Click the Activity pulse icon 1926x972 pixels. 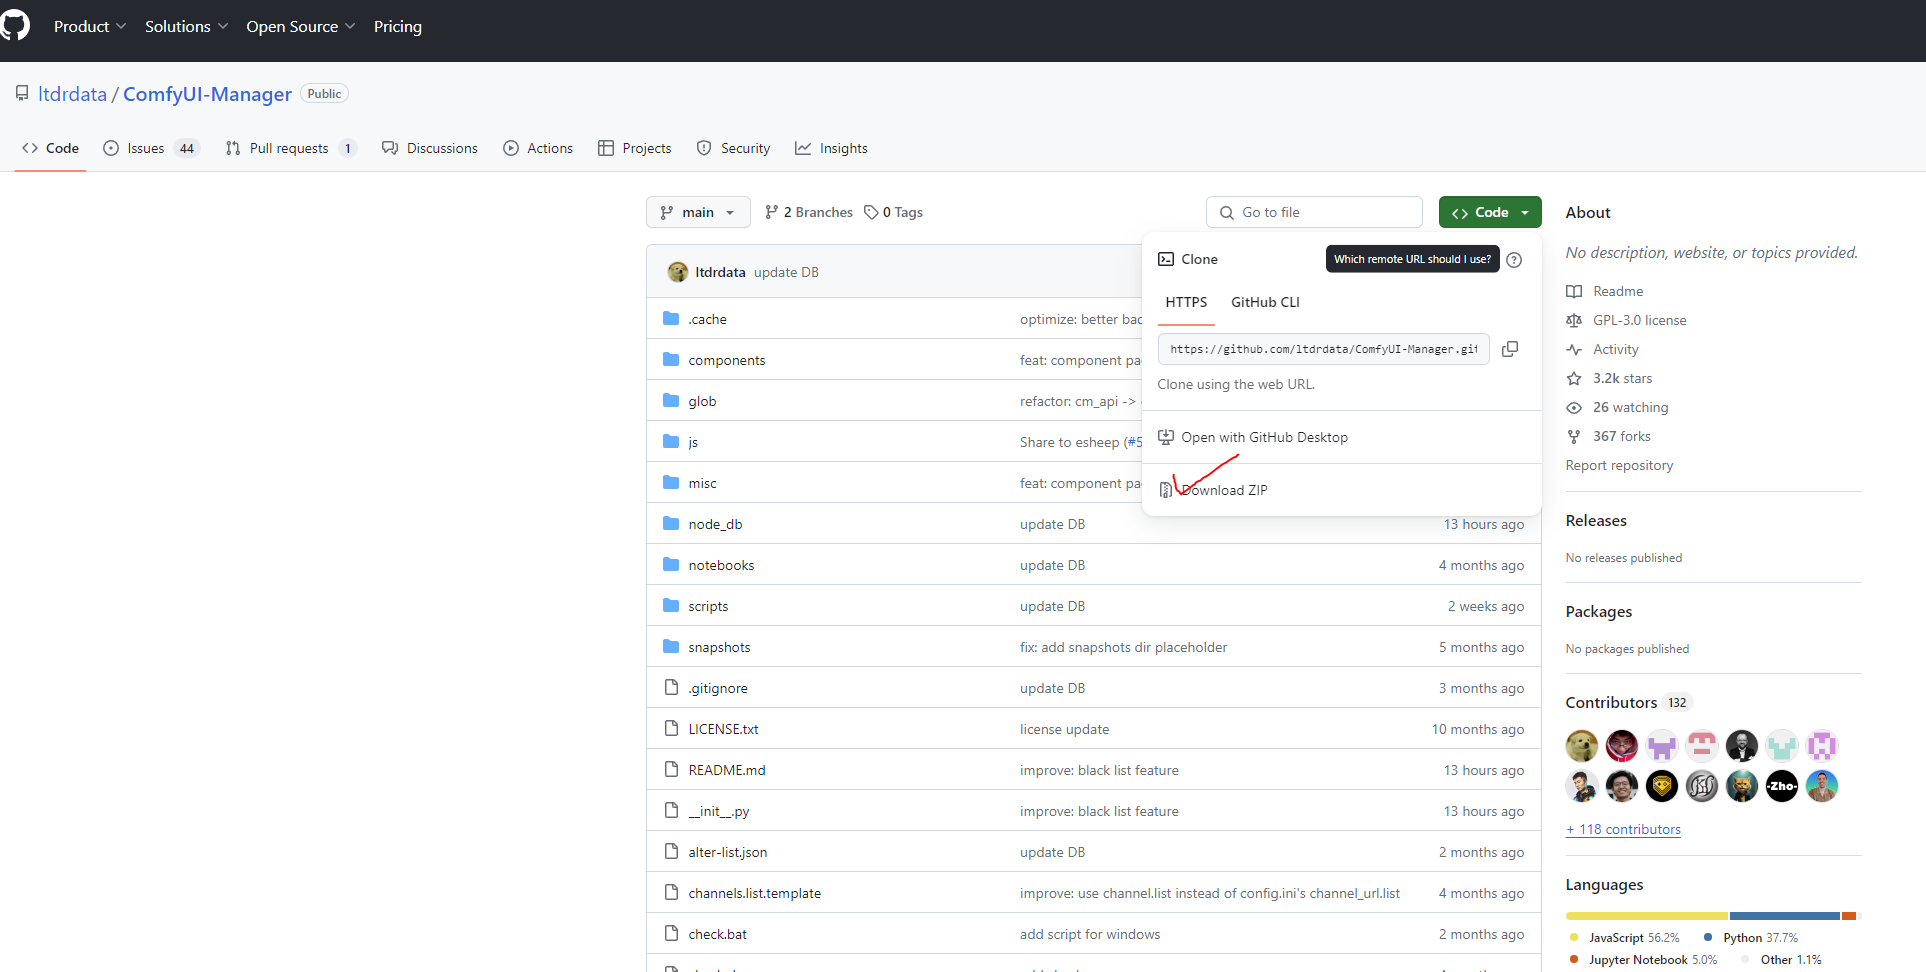[1574, 349]
